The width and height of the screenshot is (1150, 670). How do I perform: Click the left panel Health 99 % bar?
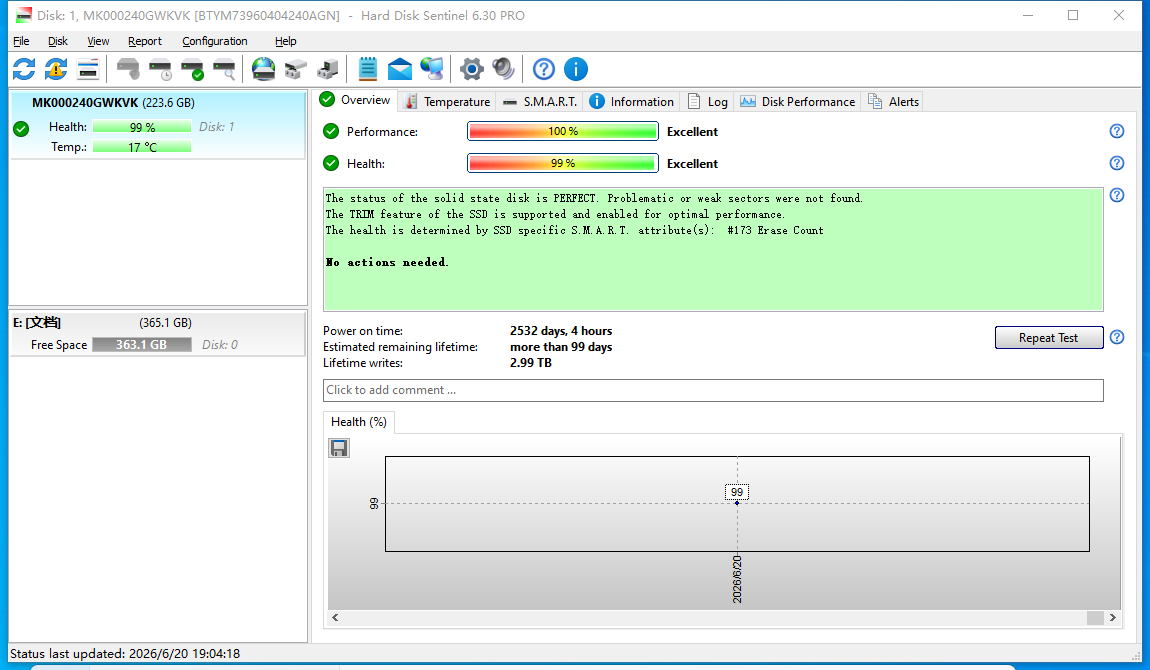pyautogui.click(x=142, y=127)
